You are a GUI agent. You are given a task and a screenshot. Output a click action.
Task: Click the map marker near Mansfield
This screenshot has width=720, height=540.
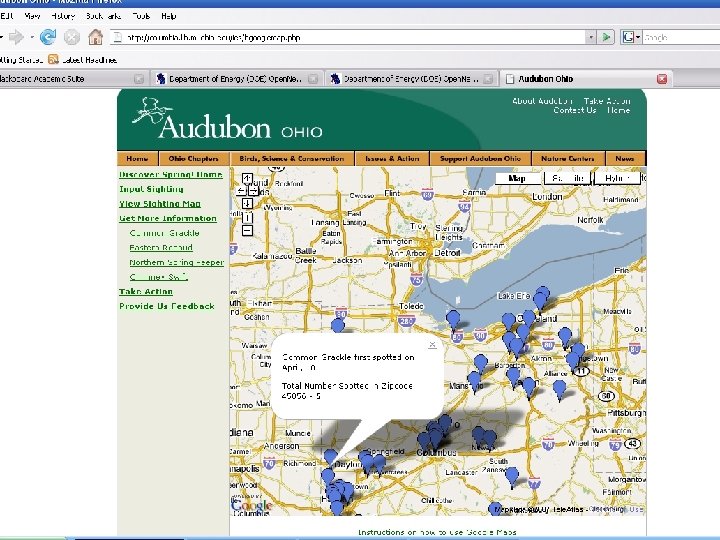tap(474, 381)
